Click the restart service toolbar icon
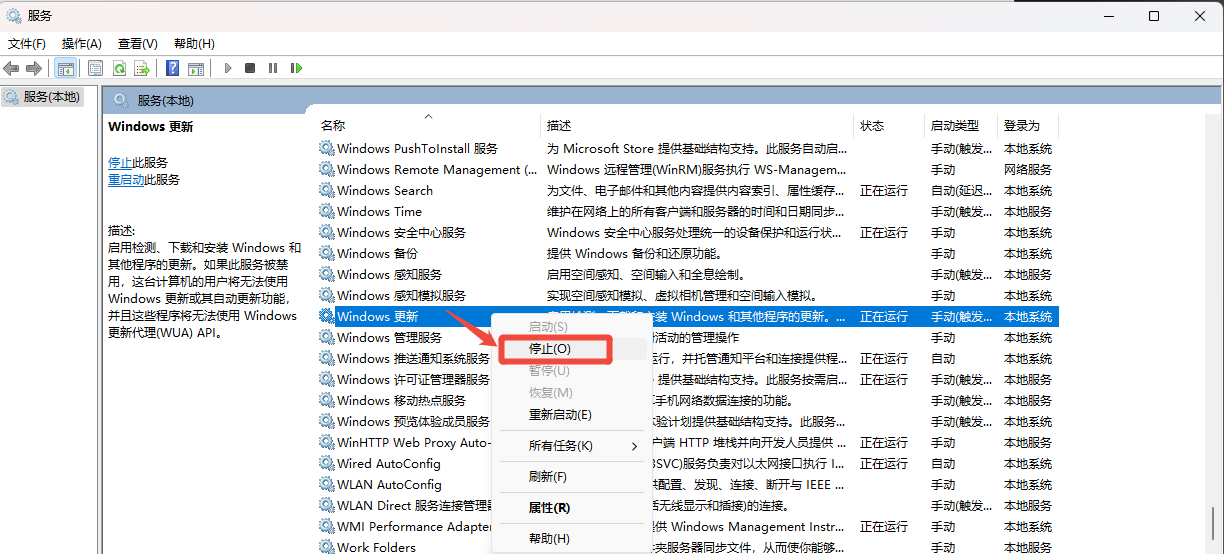The width and height of the screenshot is (1224, 554). [x=296, y=68]
